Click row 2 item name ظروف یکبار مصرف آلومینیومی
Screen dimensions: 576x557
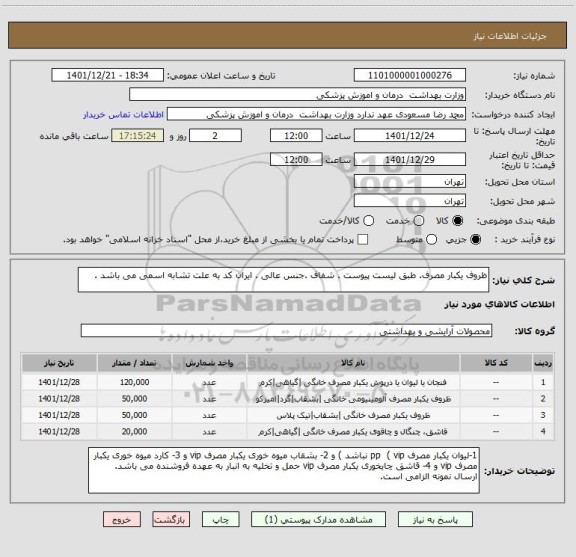(x=353, y=399)
